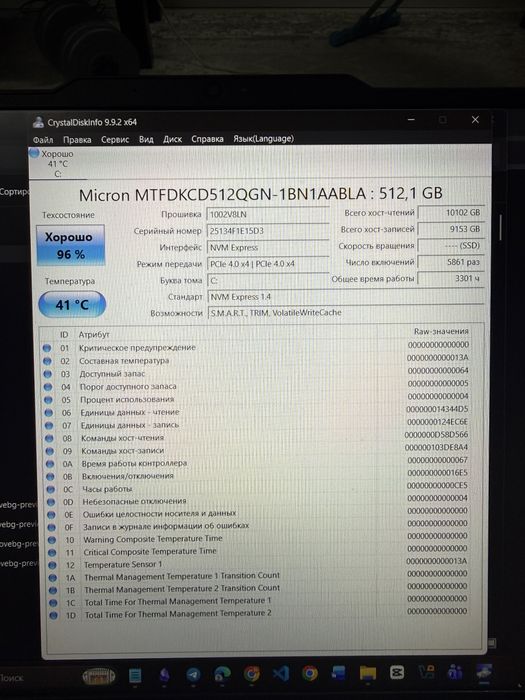Viewport: 525px width, 700px height.
Task: Click the Raw-значения column header
Action: click(441, 331)
